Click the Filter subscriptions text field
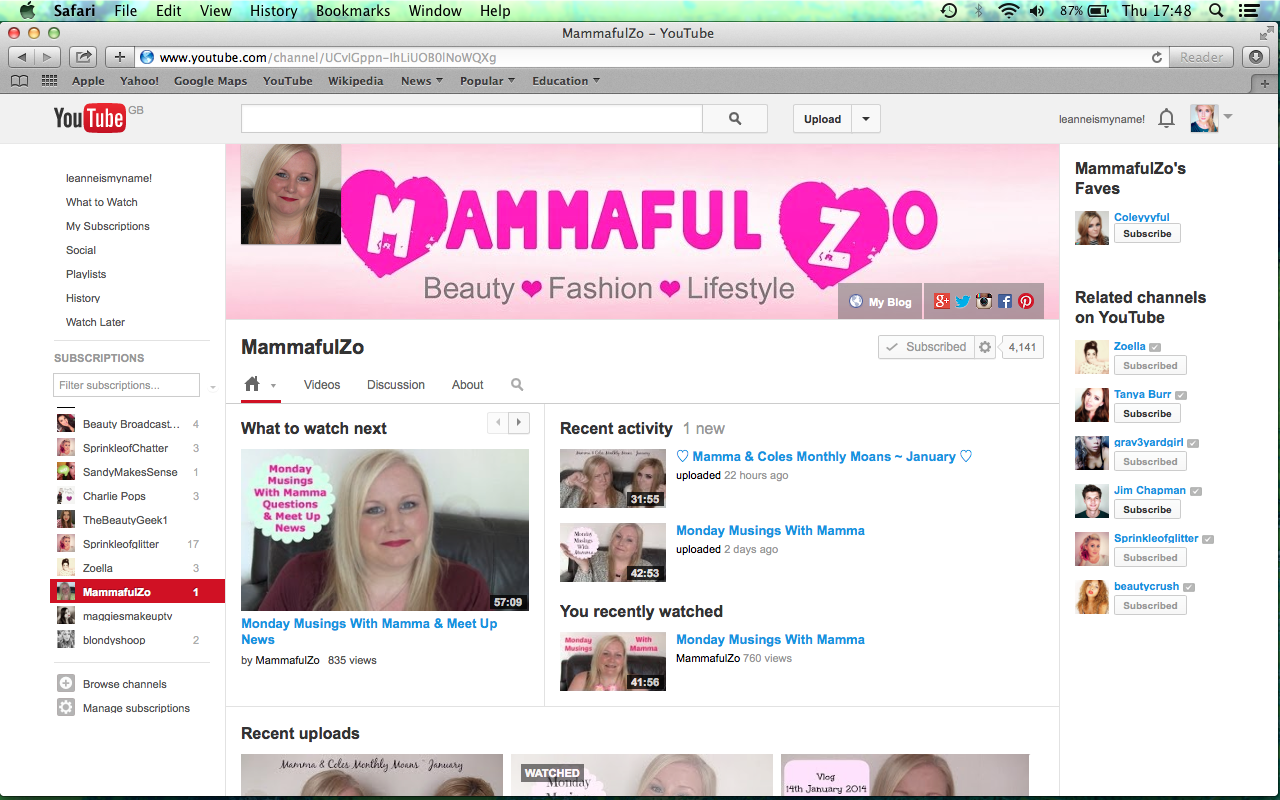The height and width of the screenshot is (800, 1280). pos(127,385)
